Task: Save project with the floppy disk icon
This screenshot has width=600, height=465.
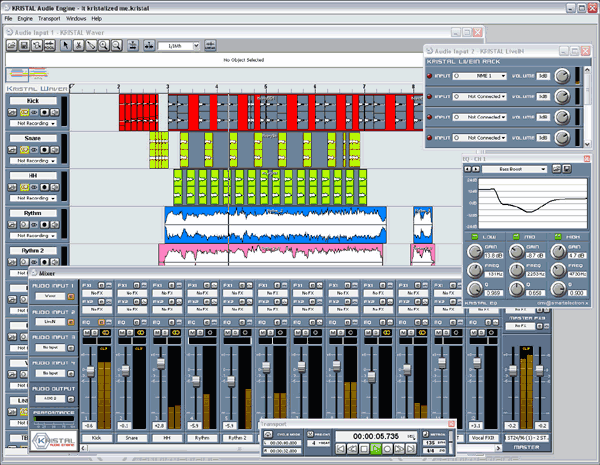Action: [24, 46]
